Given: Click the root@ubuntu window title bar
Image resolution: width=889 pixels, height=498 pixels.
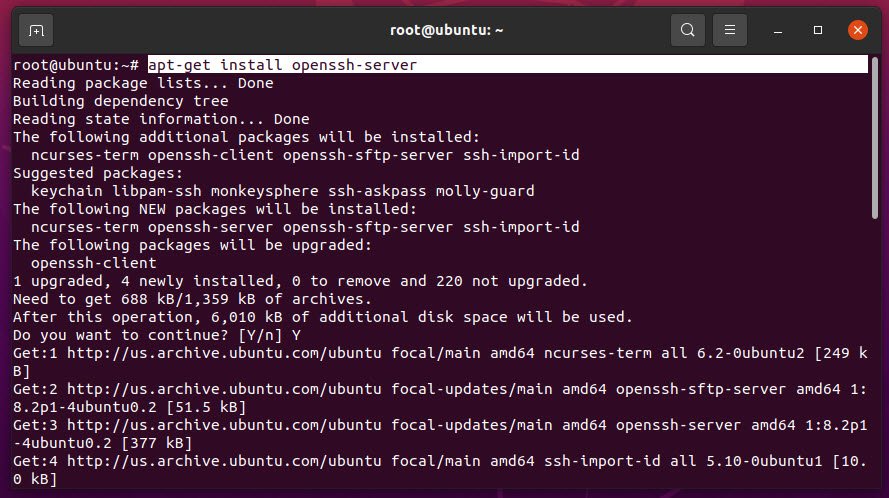Looking at the screenshot, I should pos(447,30).
